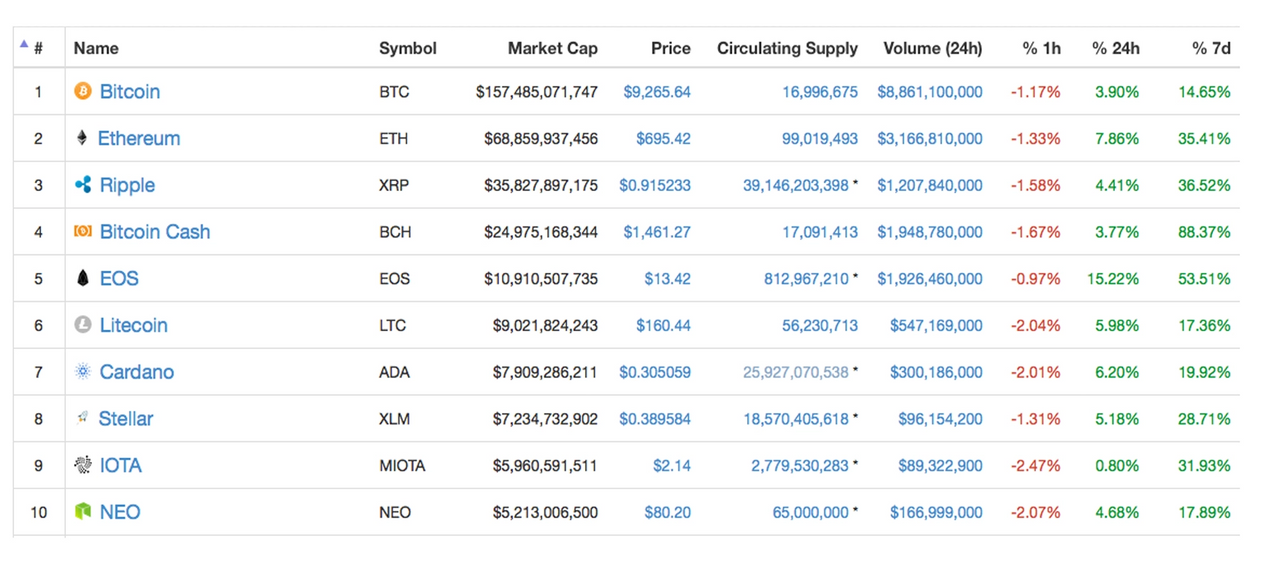Click Litecoin 1h change -2.04%
The image size is (1280, 569).
(x=1035, y=325)
